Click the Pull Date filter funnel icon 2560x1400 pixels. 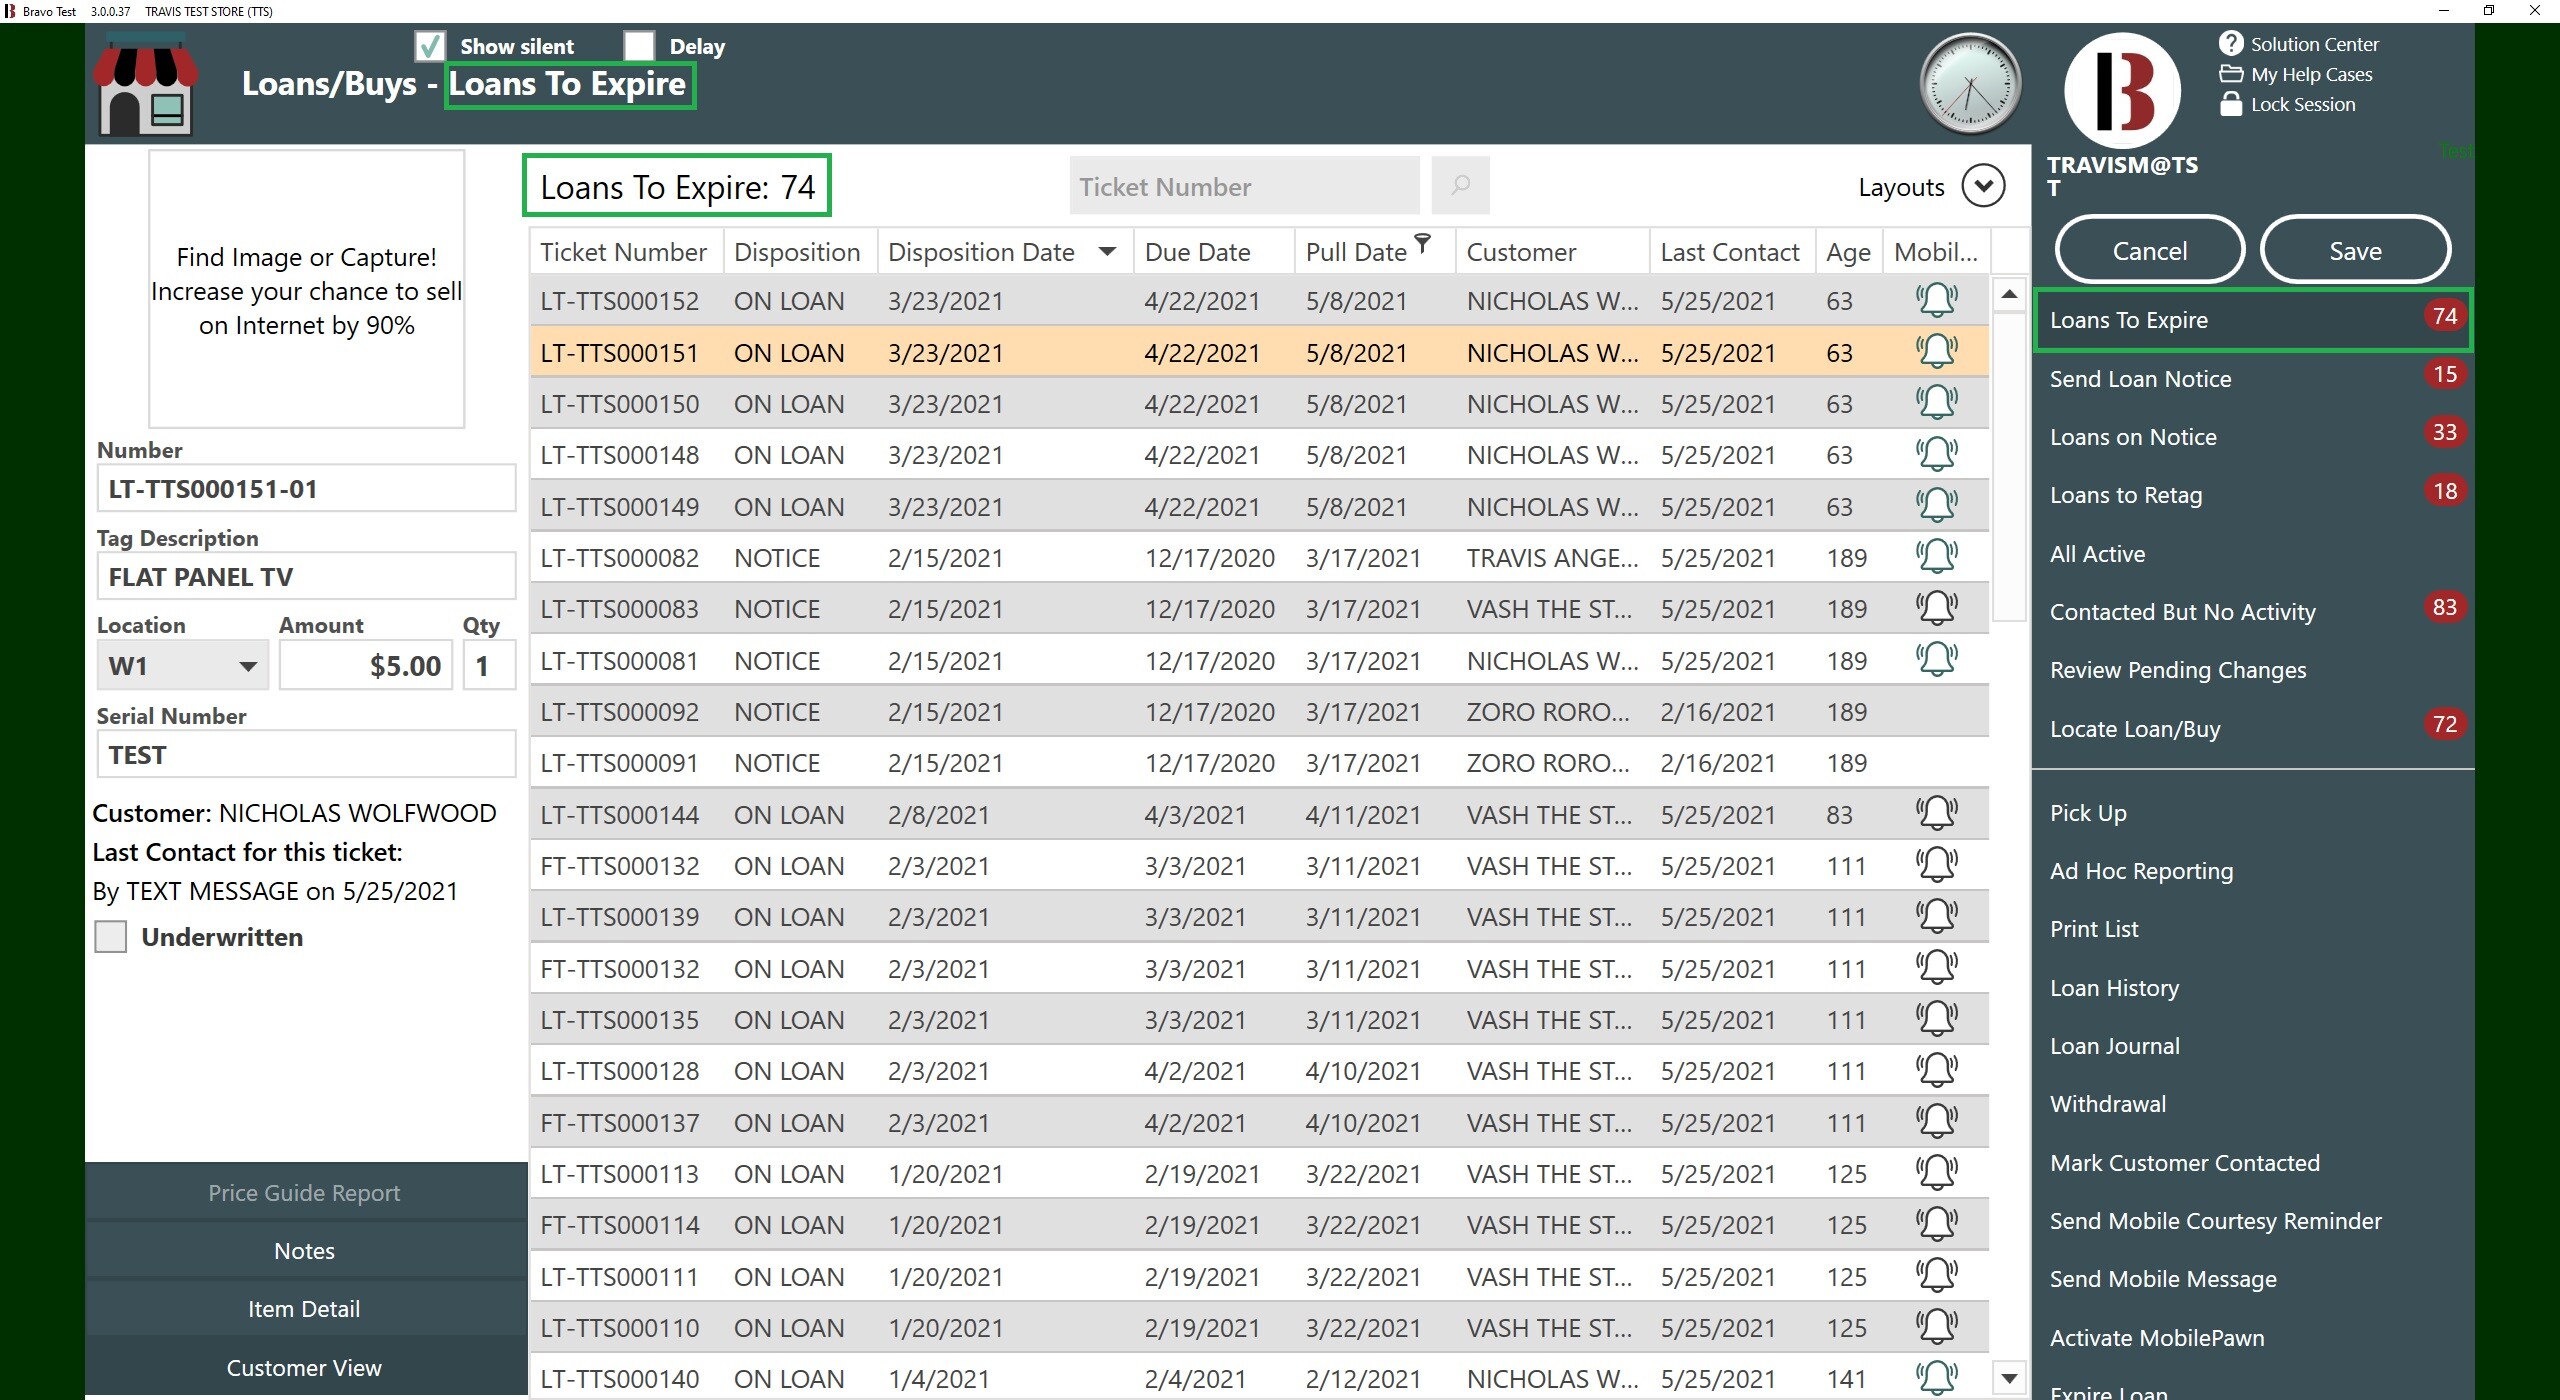1422,242
